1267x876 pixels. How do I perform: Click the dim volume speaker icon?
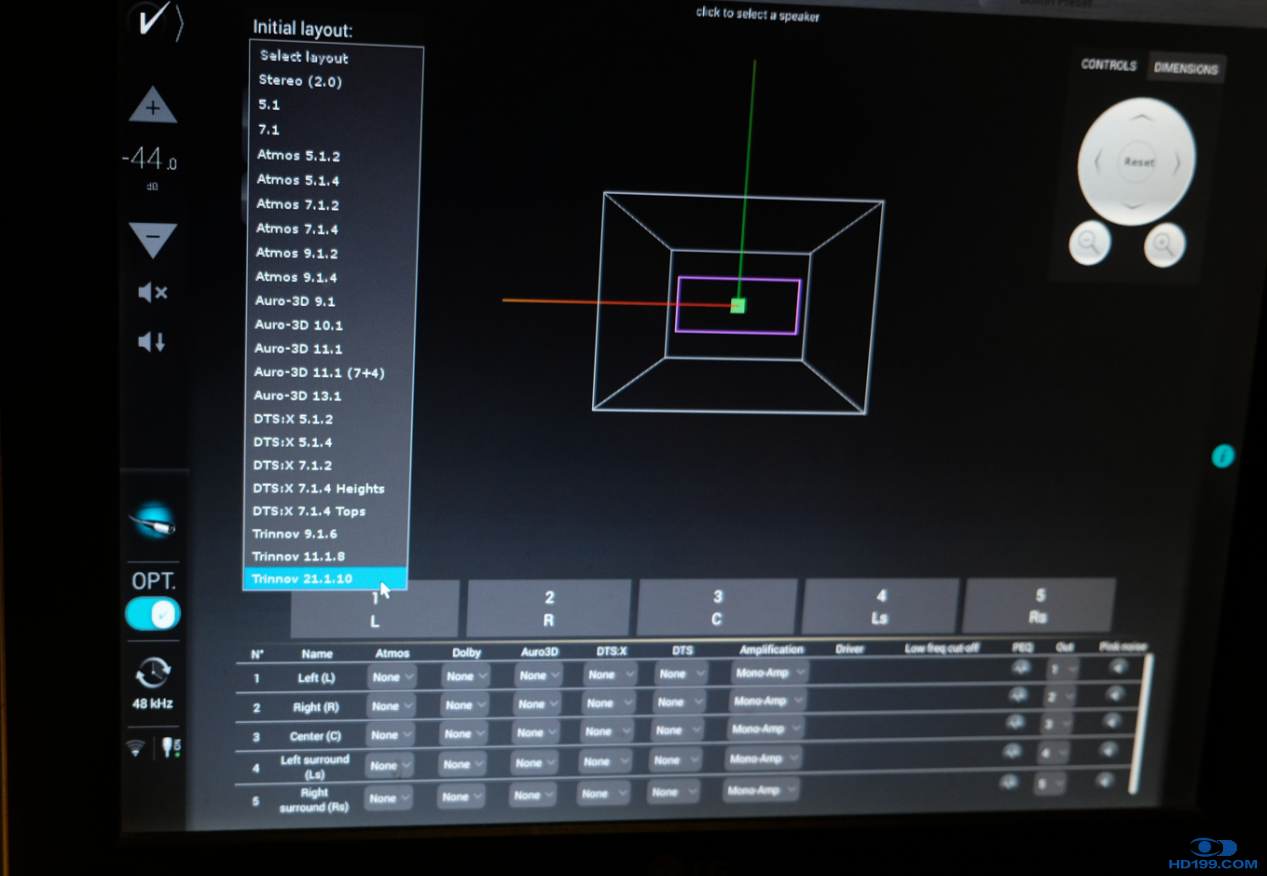click(152, 342)
